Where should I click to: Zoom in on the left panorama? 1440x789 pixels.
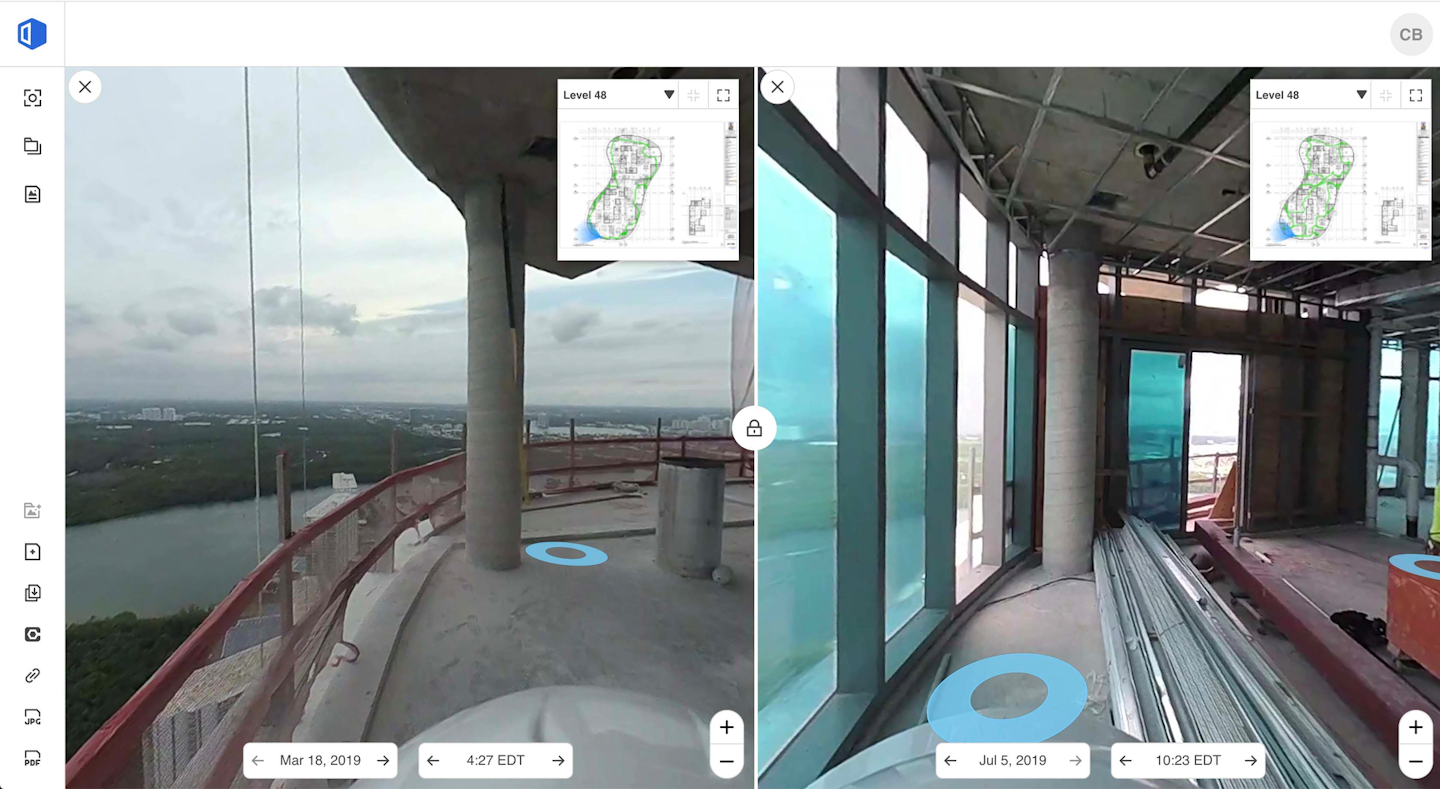727,728
